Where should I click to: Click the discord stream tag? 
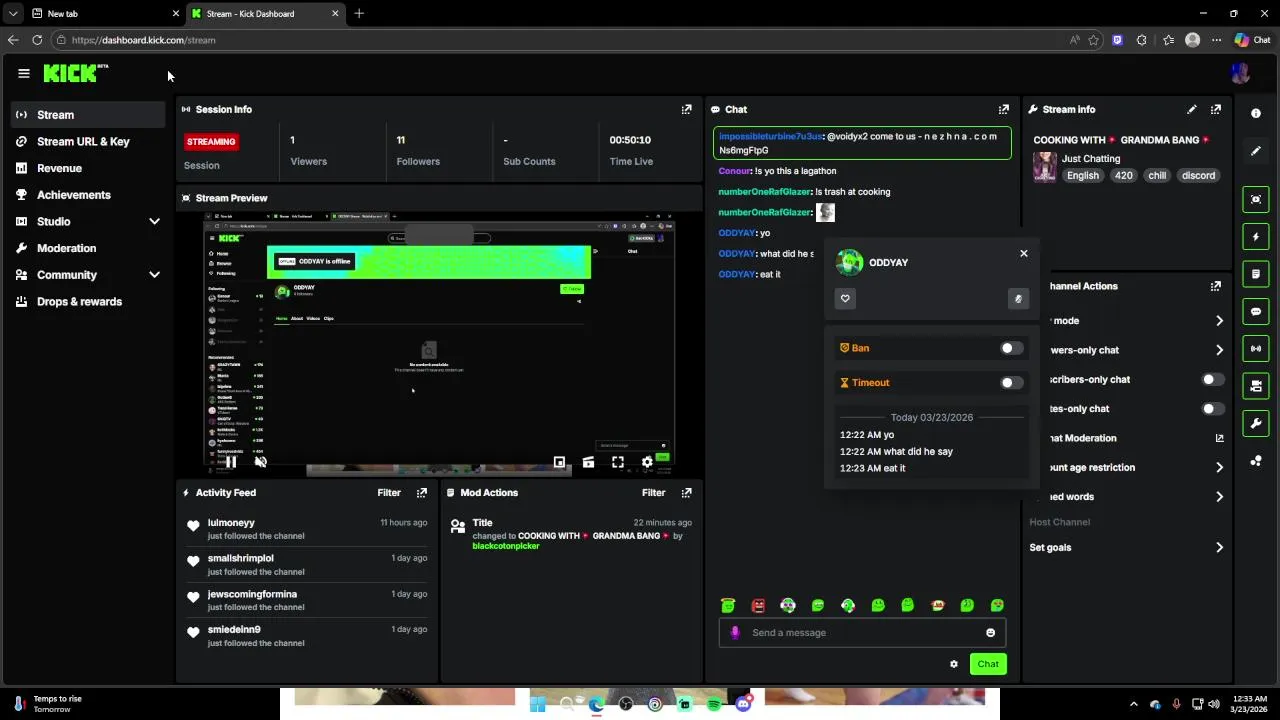tap(1198, 175)
